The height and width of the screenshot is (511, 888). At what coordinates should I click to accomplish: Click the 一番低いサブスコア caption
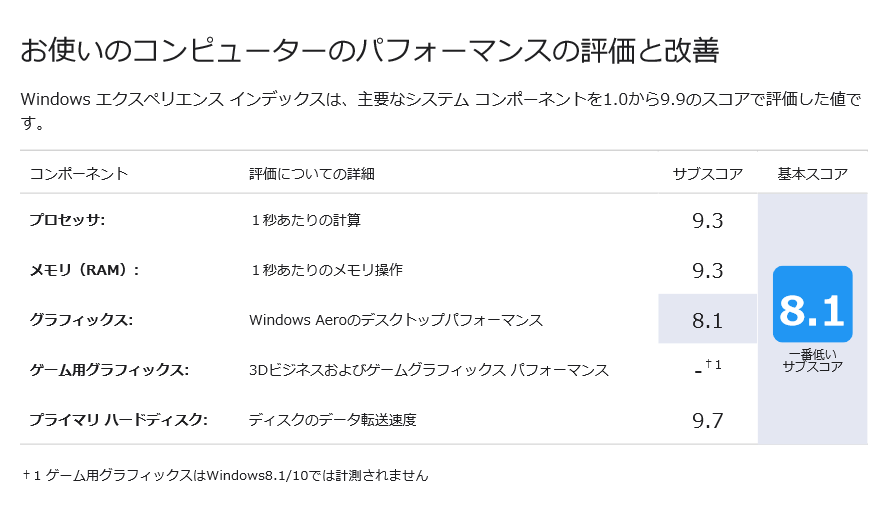[x=812, y=360]
